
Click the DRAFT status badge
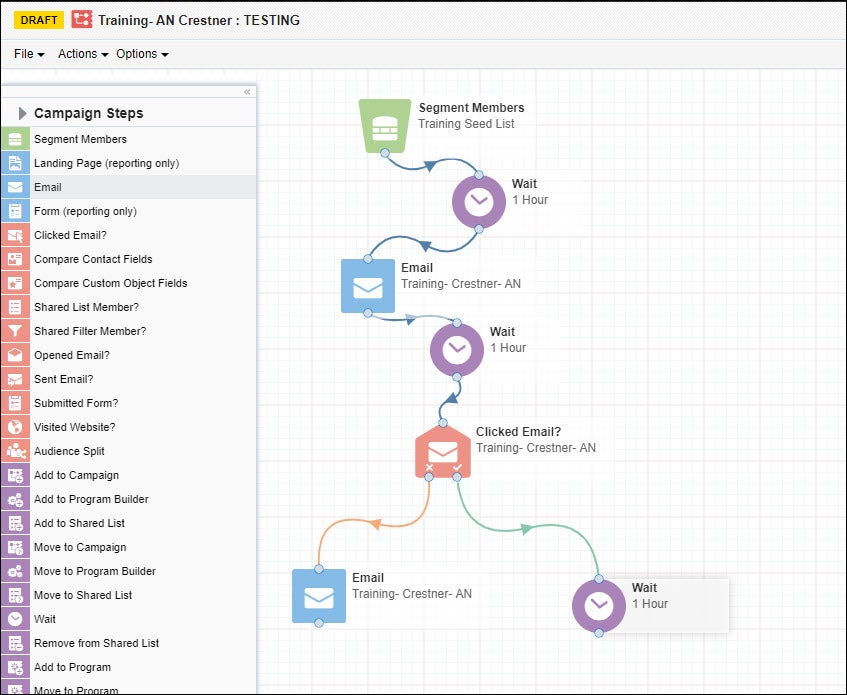pos(39,20)
